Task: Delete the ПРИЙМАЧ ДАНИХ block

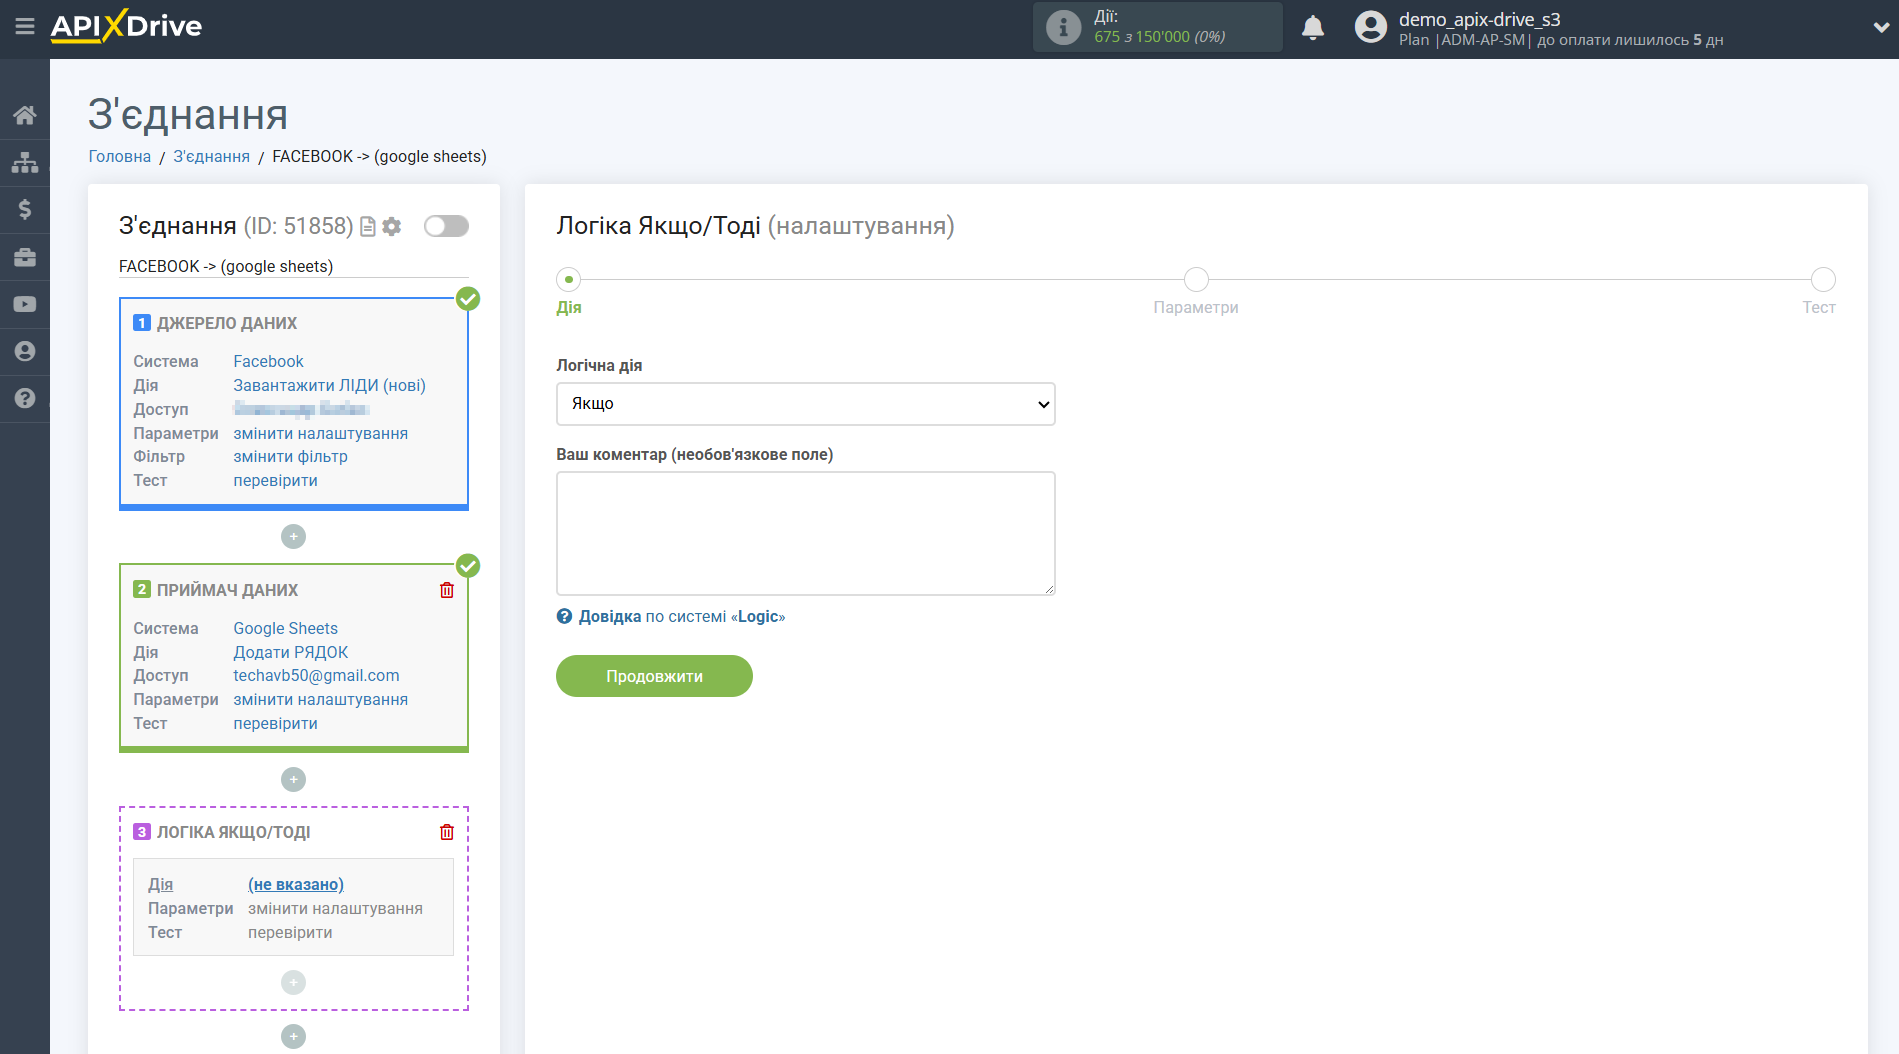Action: tap(447, 590)
